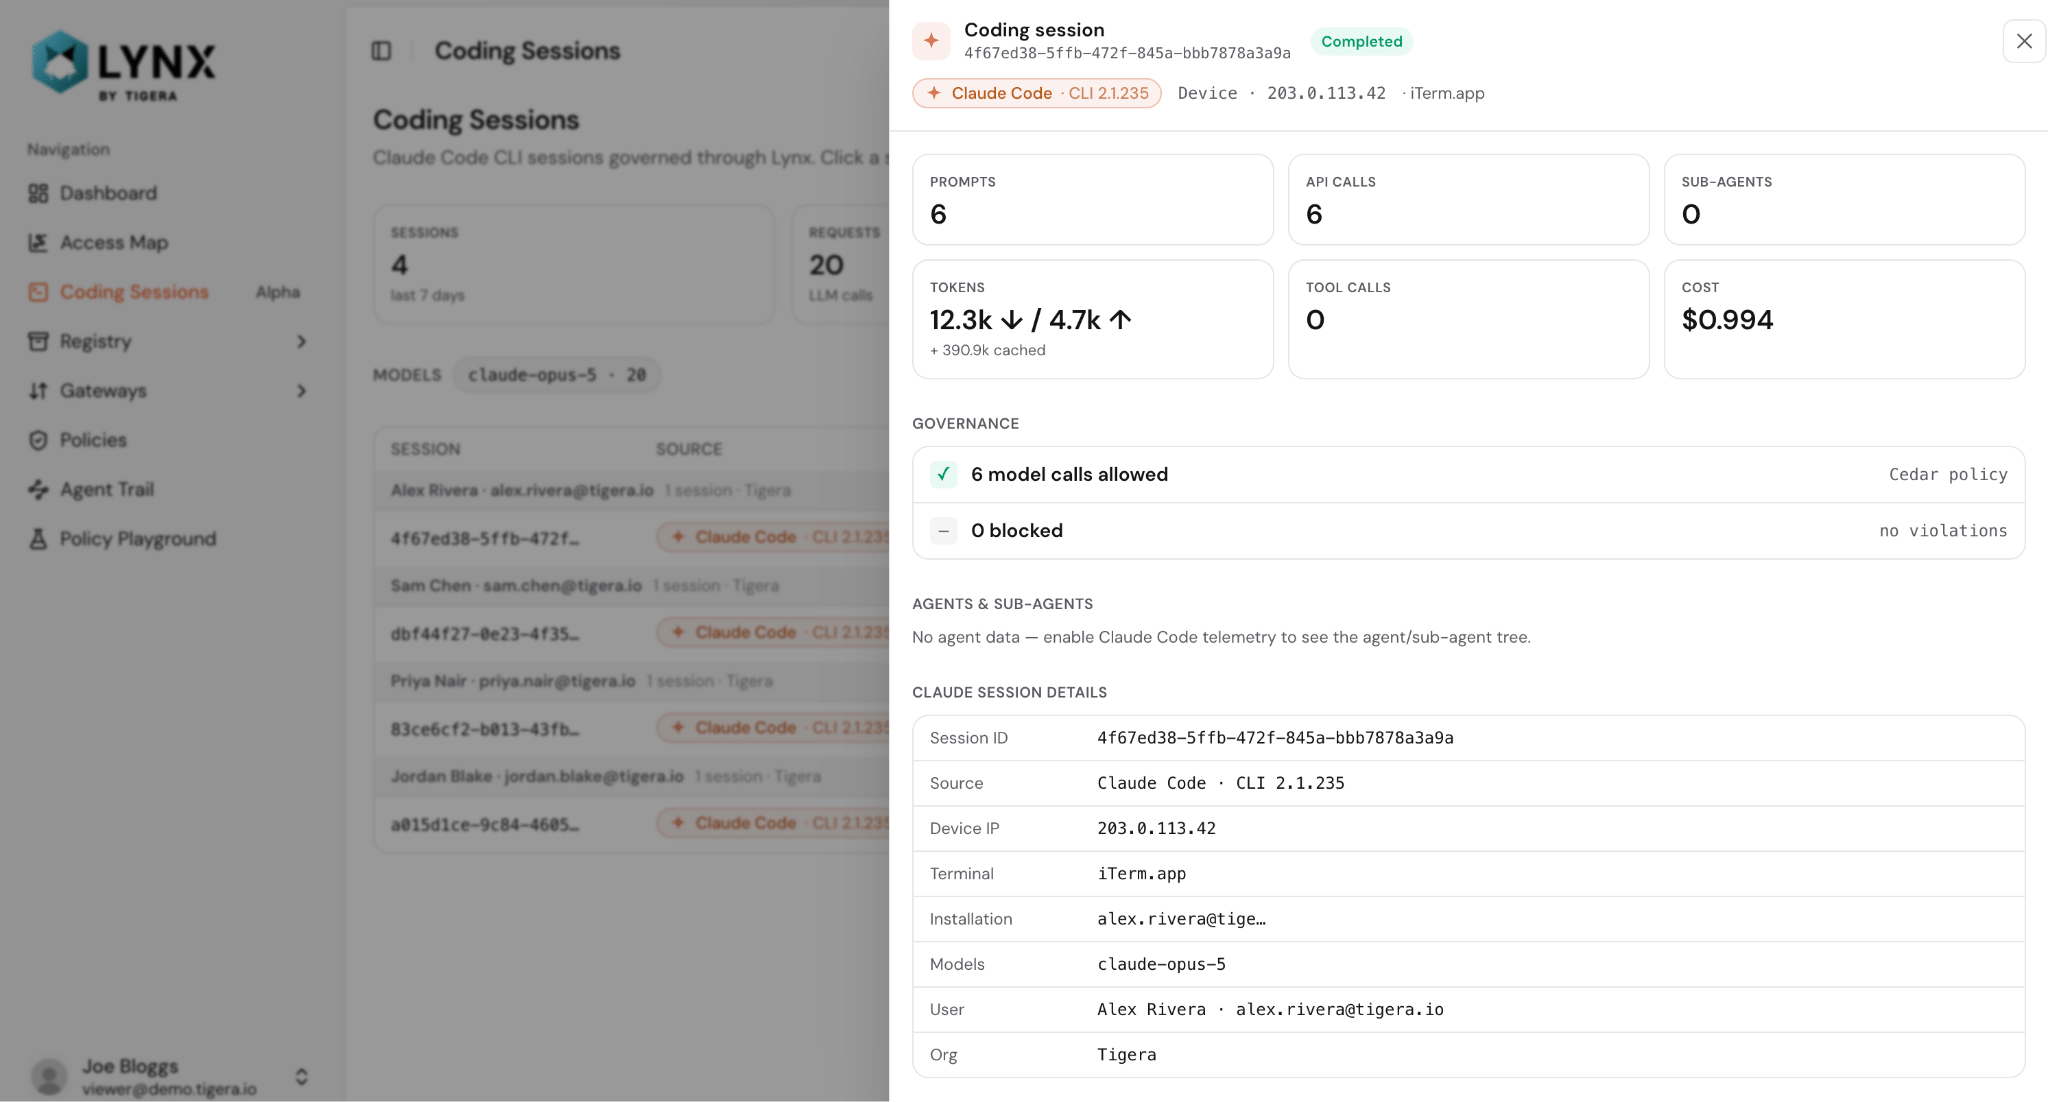Click the green check icon for allowed calls
The image size is (2048, 1102).
[x=943, y=474]
